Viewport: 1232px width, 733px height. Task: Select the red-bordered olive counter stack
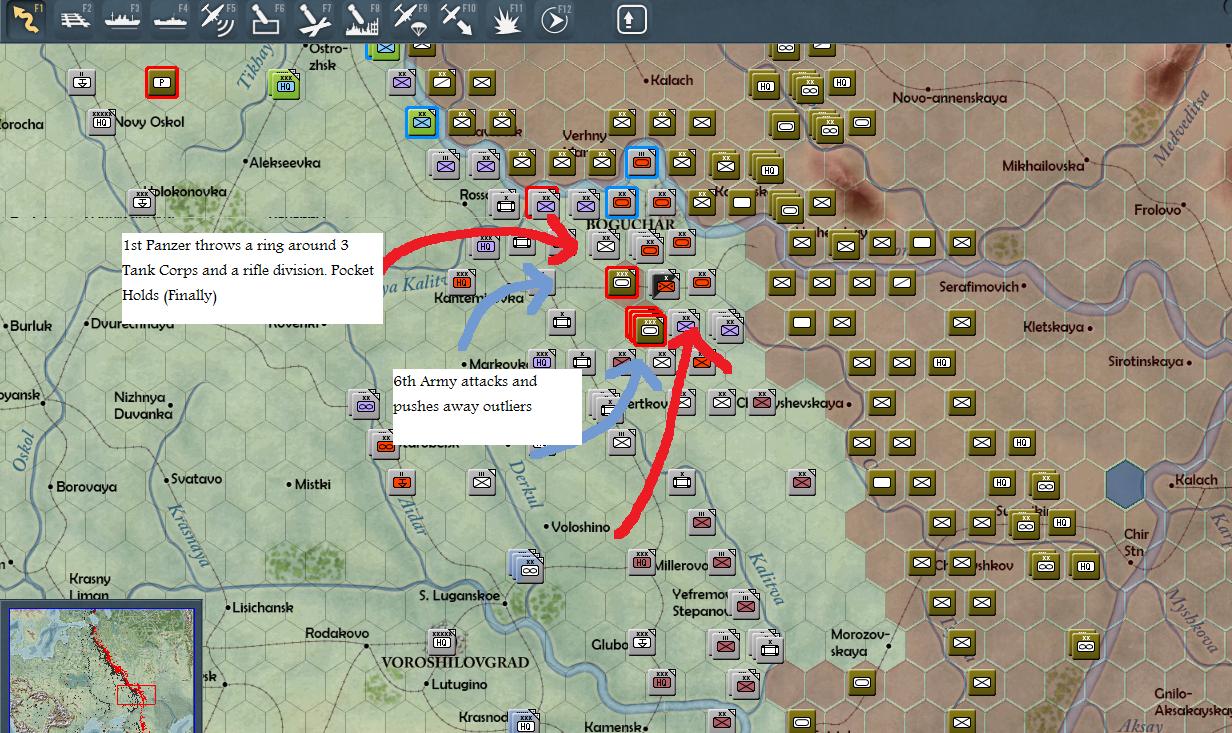[x=646, y=326]
